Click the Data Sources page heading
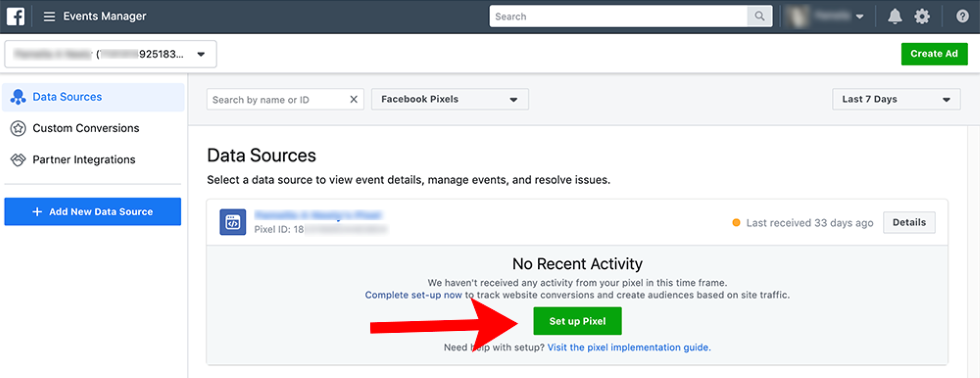This screenshot has height=378, width=980. [261, 156]
